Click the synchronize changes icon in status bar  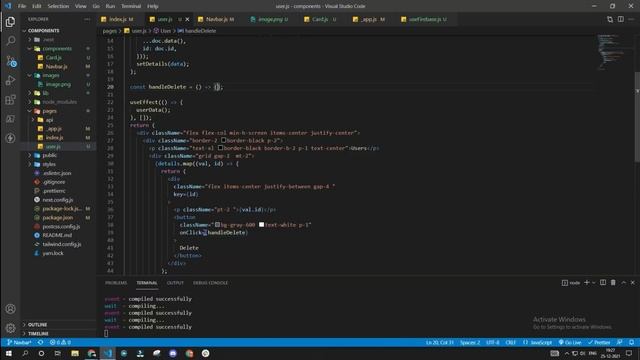(40, 342)
